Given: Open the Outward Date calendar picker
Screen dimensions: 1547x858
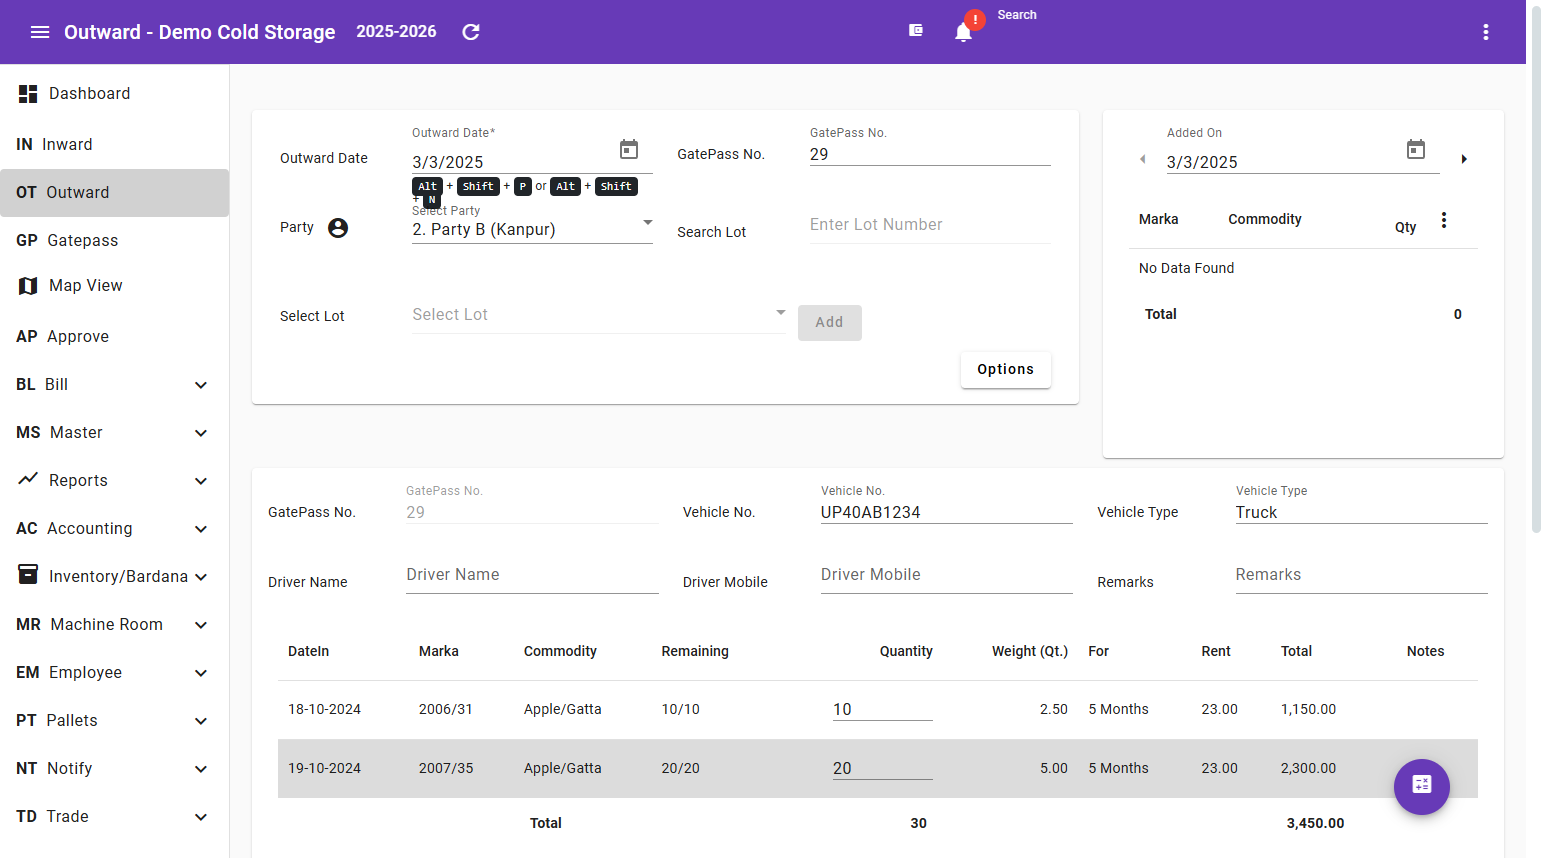Looking at the screenshot, I should tap(629, 150).
